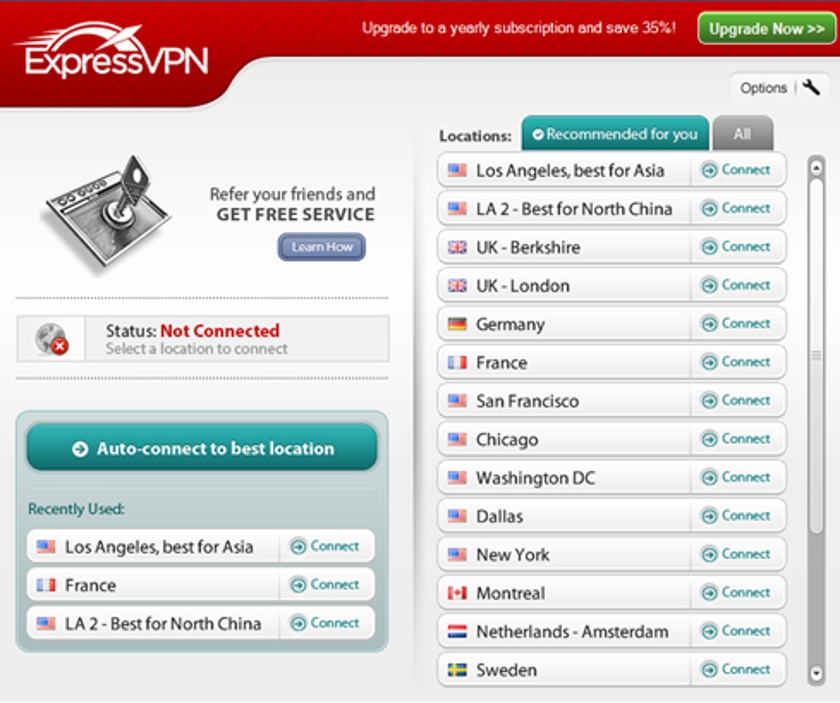Click UK flag beside UK - Berkshire
The width and height of the screenshot is (840, 703).
[x=457, y=247]
